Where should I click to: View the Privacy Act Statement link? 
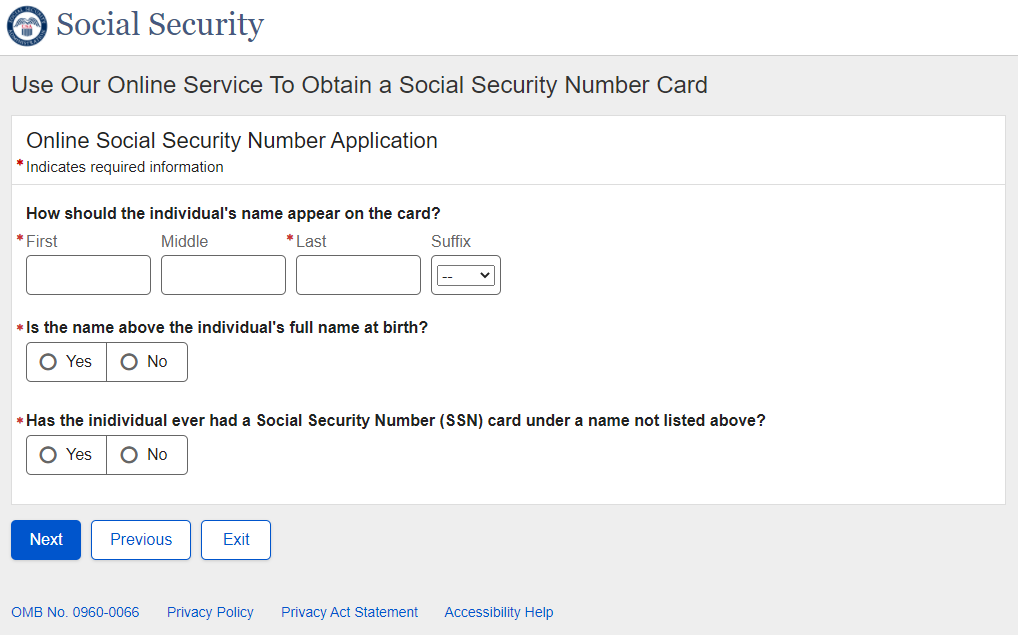coord(349,612)
